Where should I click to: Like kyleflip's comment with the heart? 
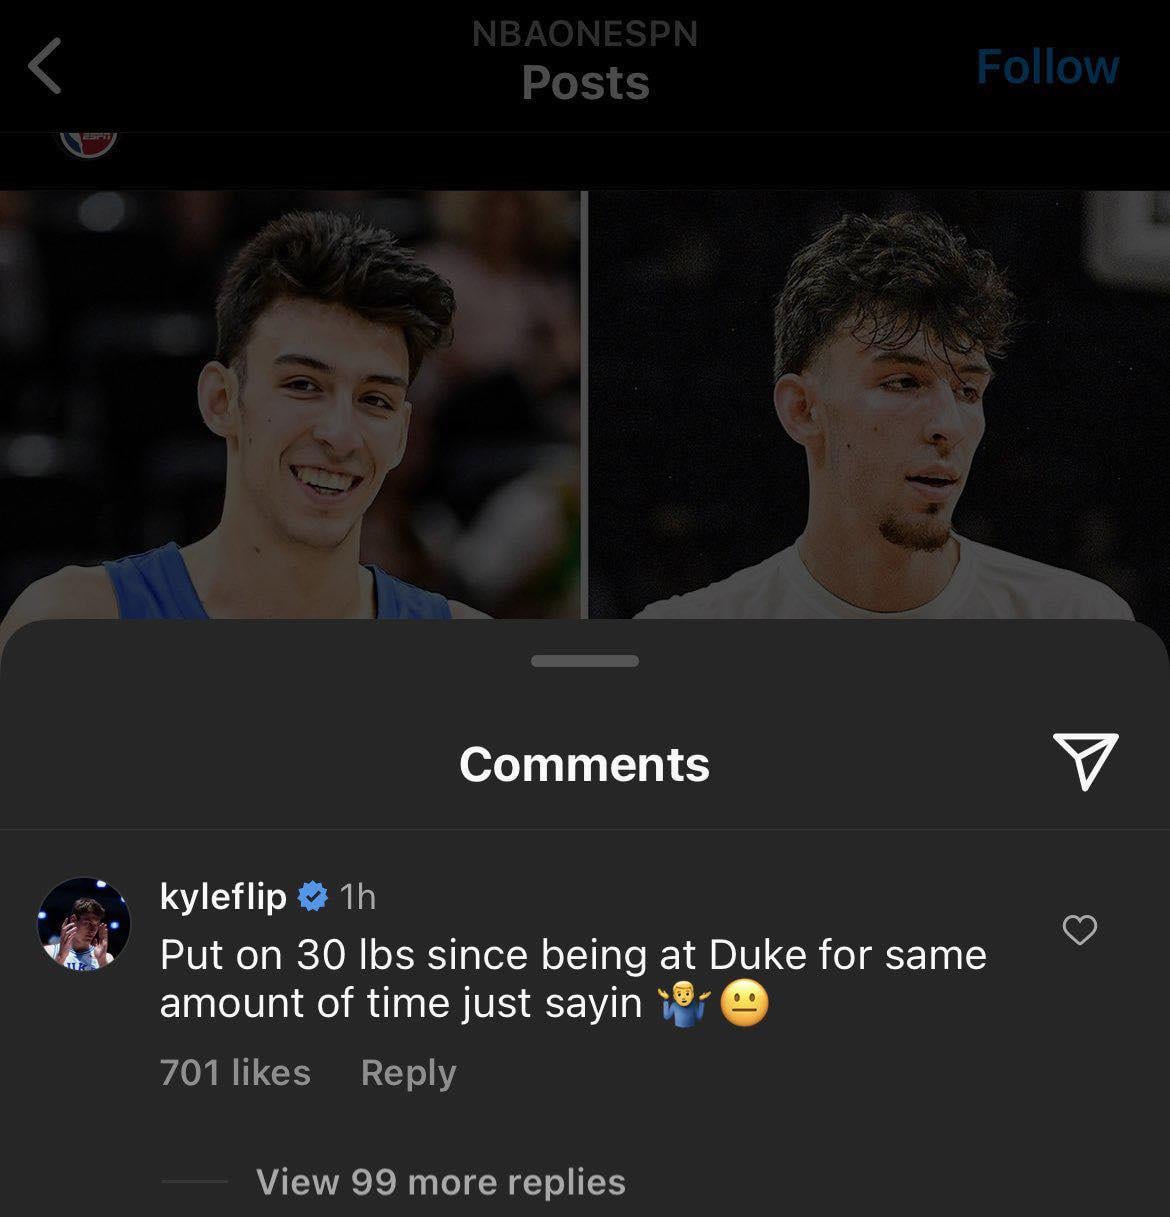(1079, 930)
